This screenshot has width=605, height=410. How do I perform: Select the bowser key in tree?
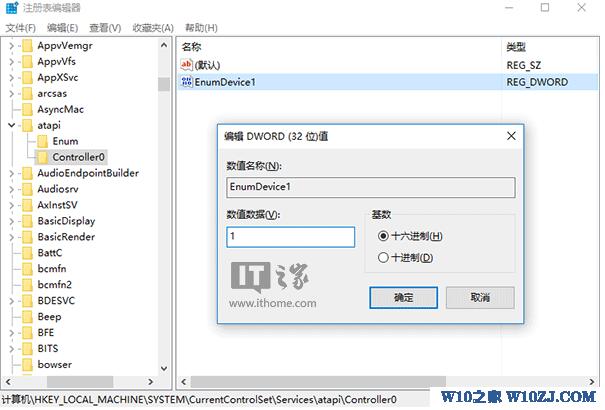(54, 364)
